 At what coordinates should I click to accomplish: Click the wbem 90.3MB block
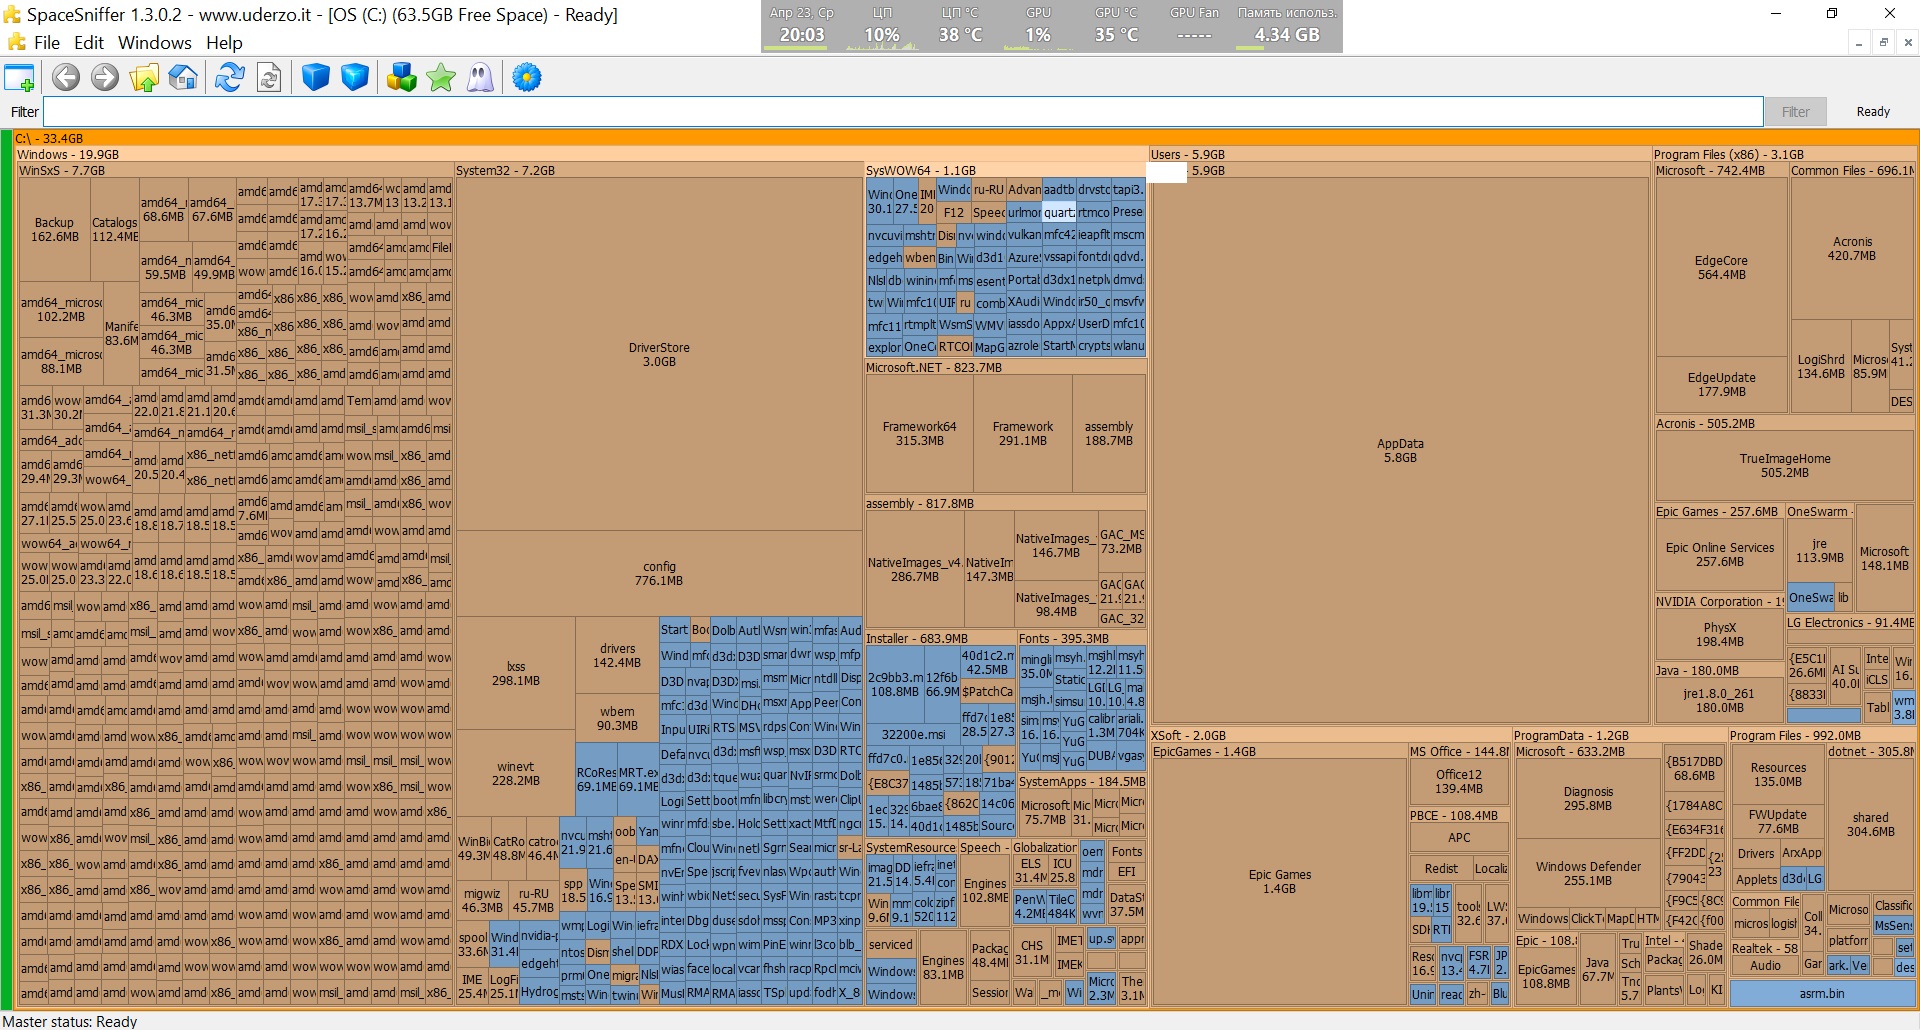(x=617, y=718)
